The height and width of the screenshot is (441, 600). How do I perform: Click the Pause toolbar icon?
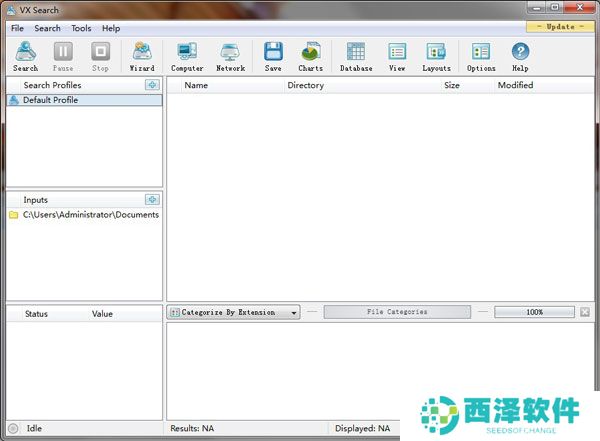click(63, 56)
